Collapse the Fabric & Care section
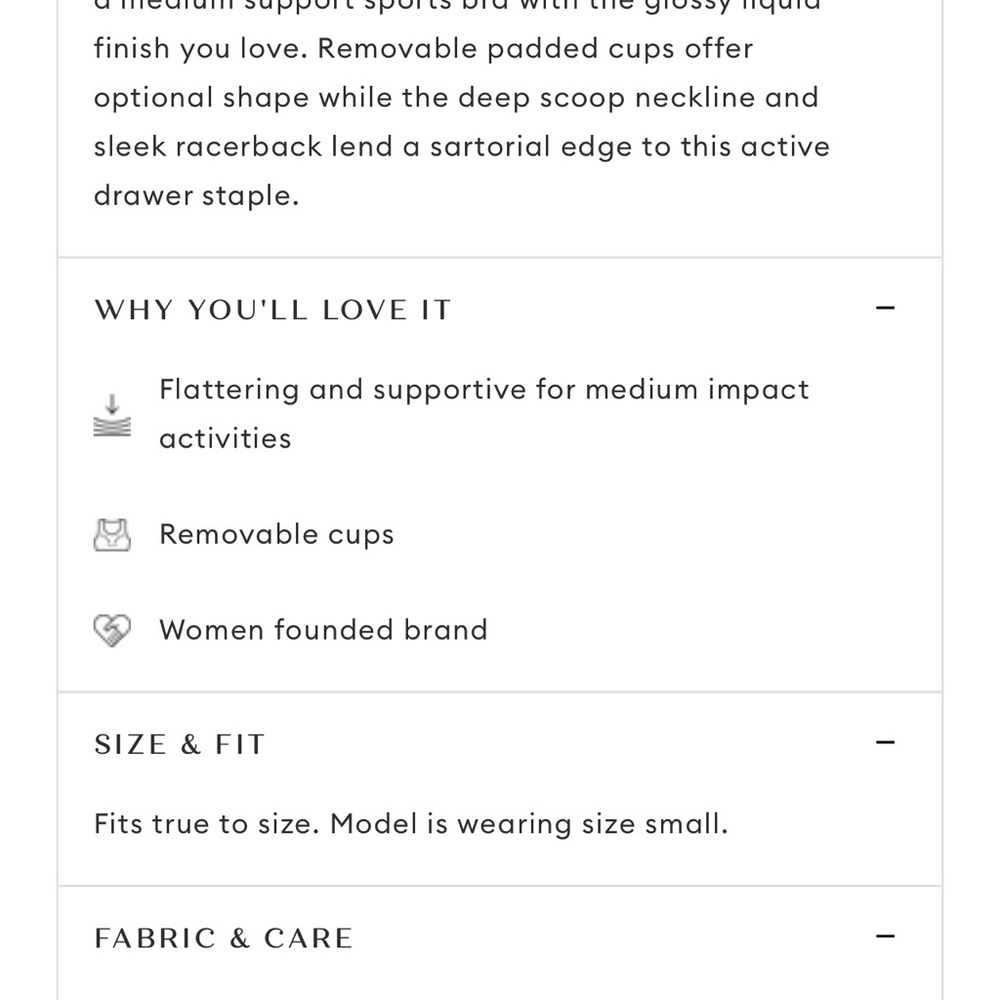Screen dimensions: 1000x1000 (x=885, y=937)
